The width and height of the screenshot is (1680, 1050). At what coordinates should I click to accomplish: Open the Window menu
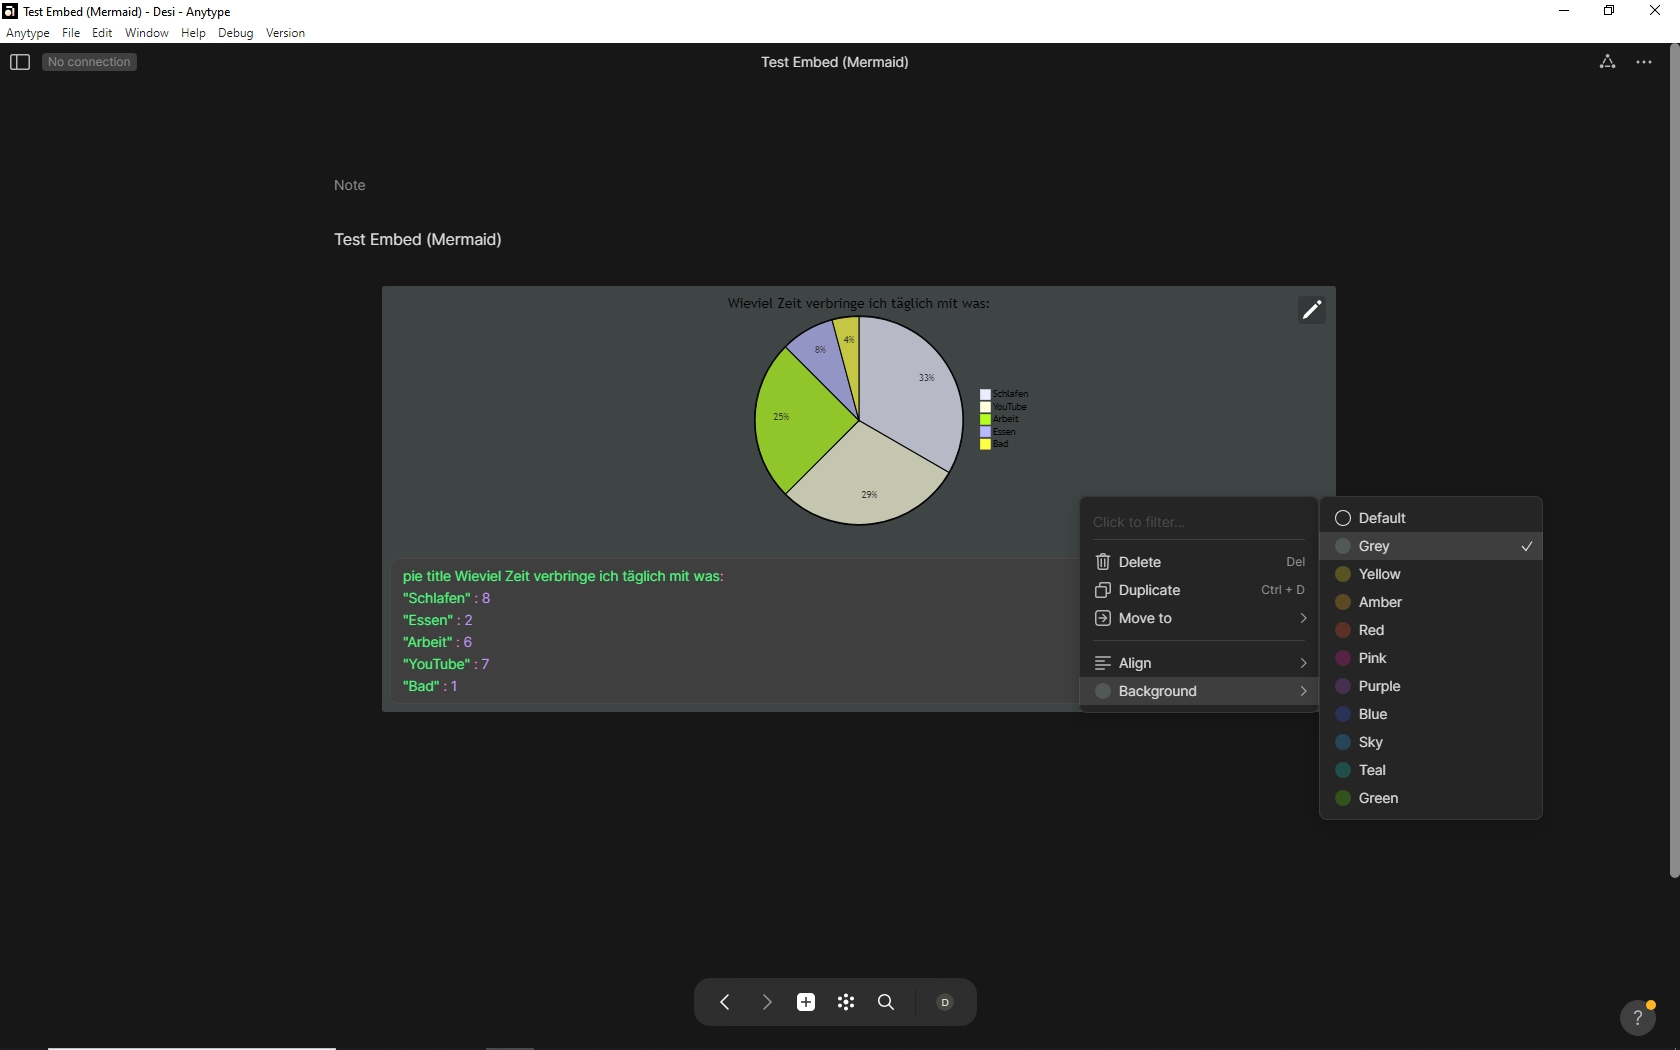click(x=147, y=33)
